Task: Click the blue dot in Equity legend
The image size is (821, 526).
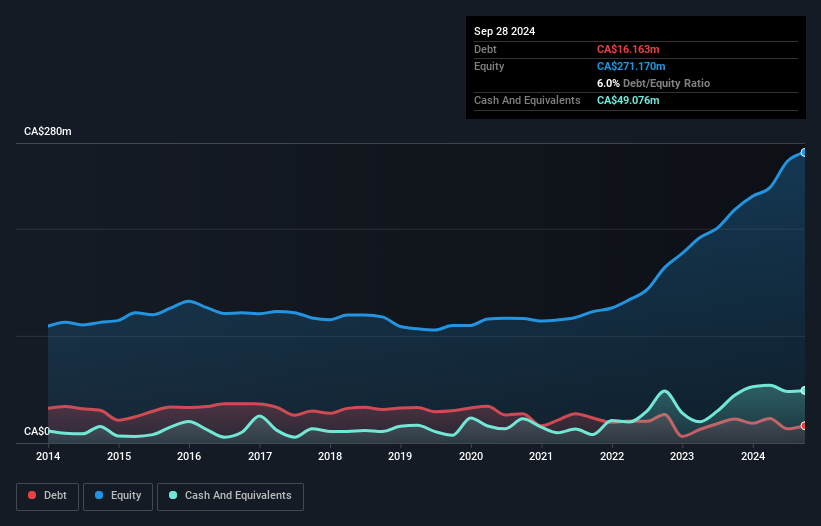Action: click(x=99, y=495)
